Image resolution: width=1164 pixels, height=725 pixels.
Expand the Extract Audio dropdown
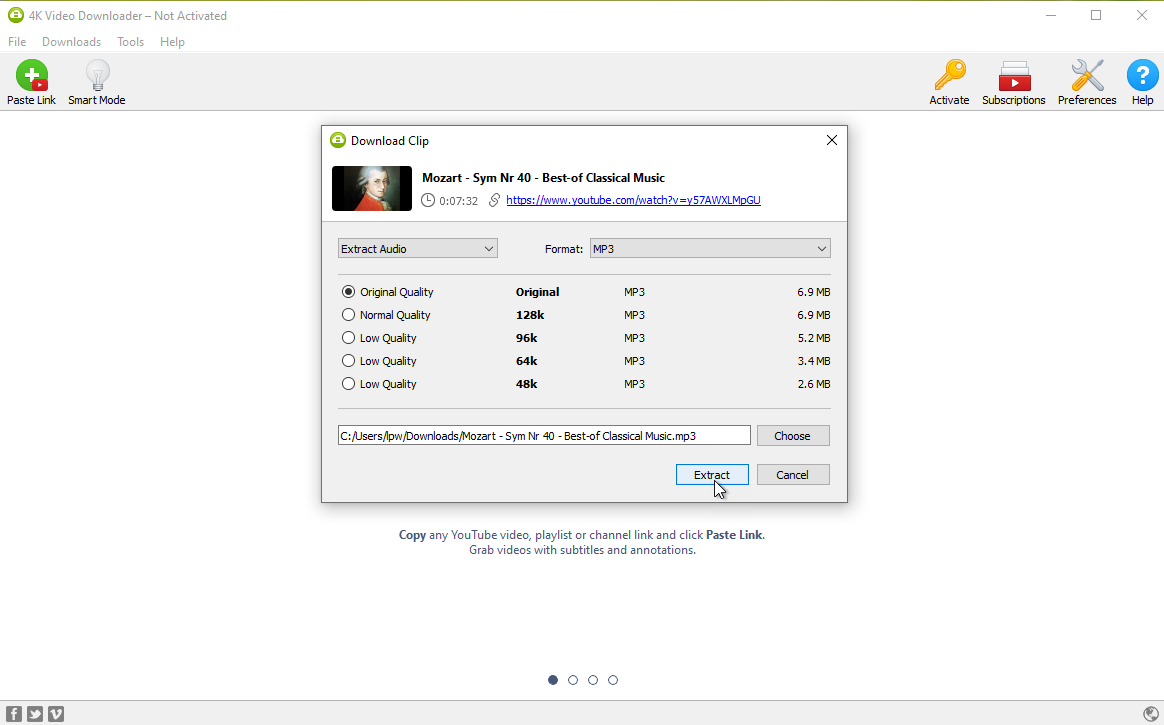click(x=417, y=249)
